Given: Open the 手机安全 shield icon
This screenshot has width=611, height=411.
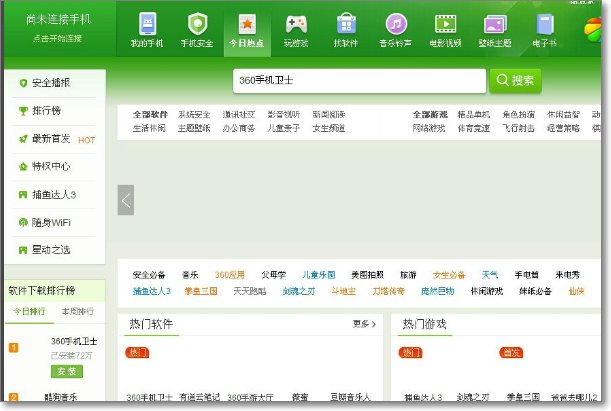Looking at the screenshot, I should 197,24.
